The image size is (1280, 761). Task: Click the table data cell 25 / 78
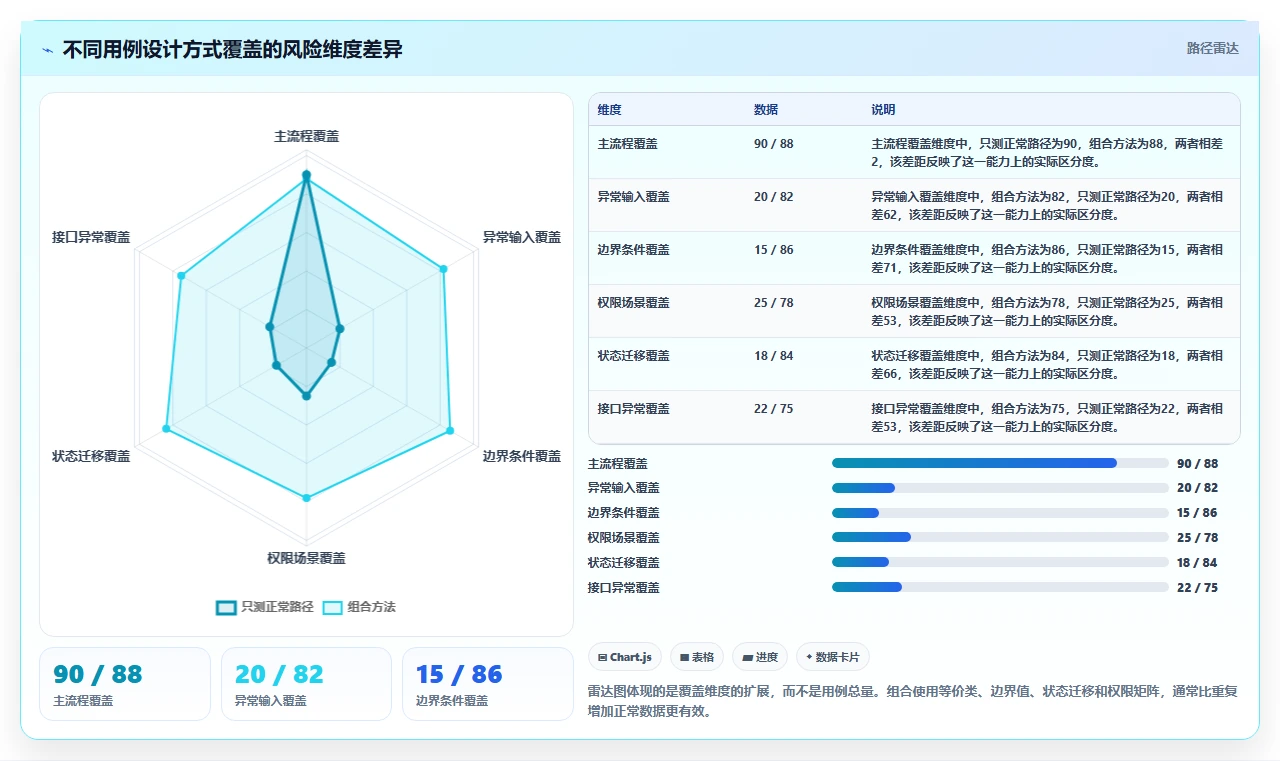pos(774,303)
